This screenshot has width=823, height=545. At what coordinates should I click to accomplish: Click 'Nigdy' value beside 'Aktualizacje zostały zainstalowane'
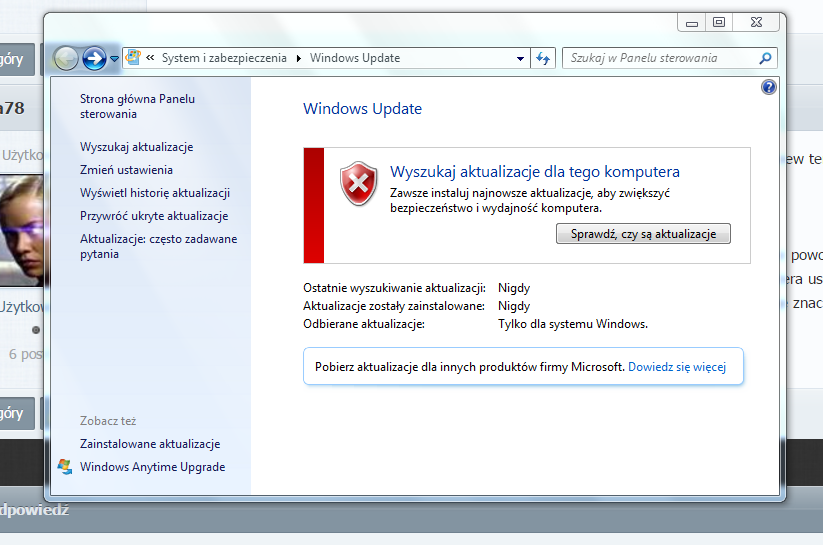(x=514, y=306)
